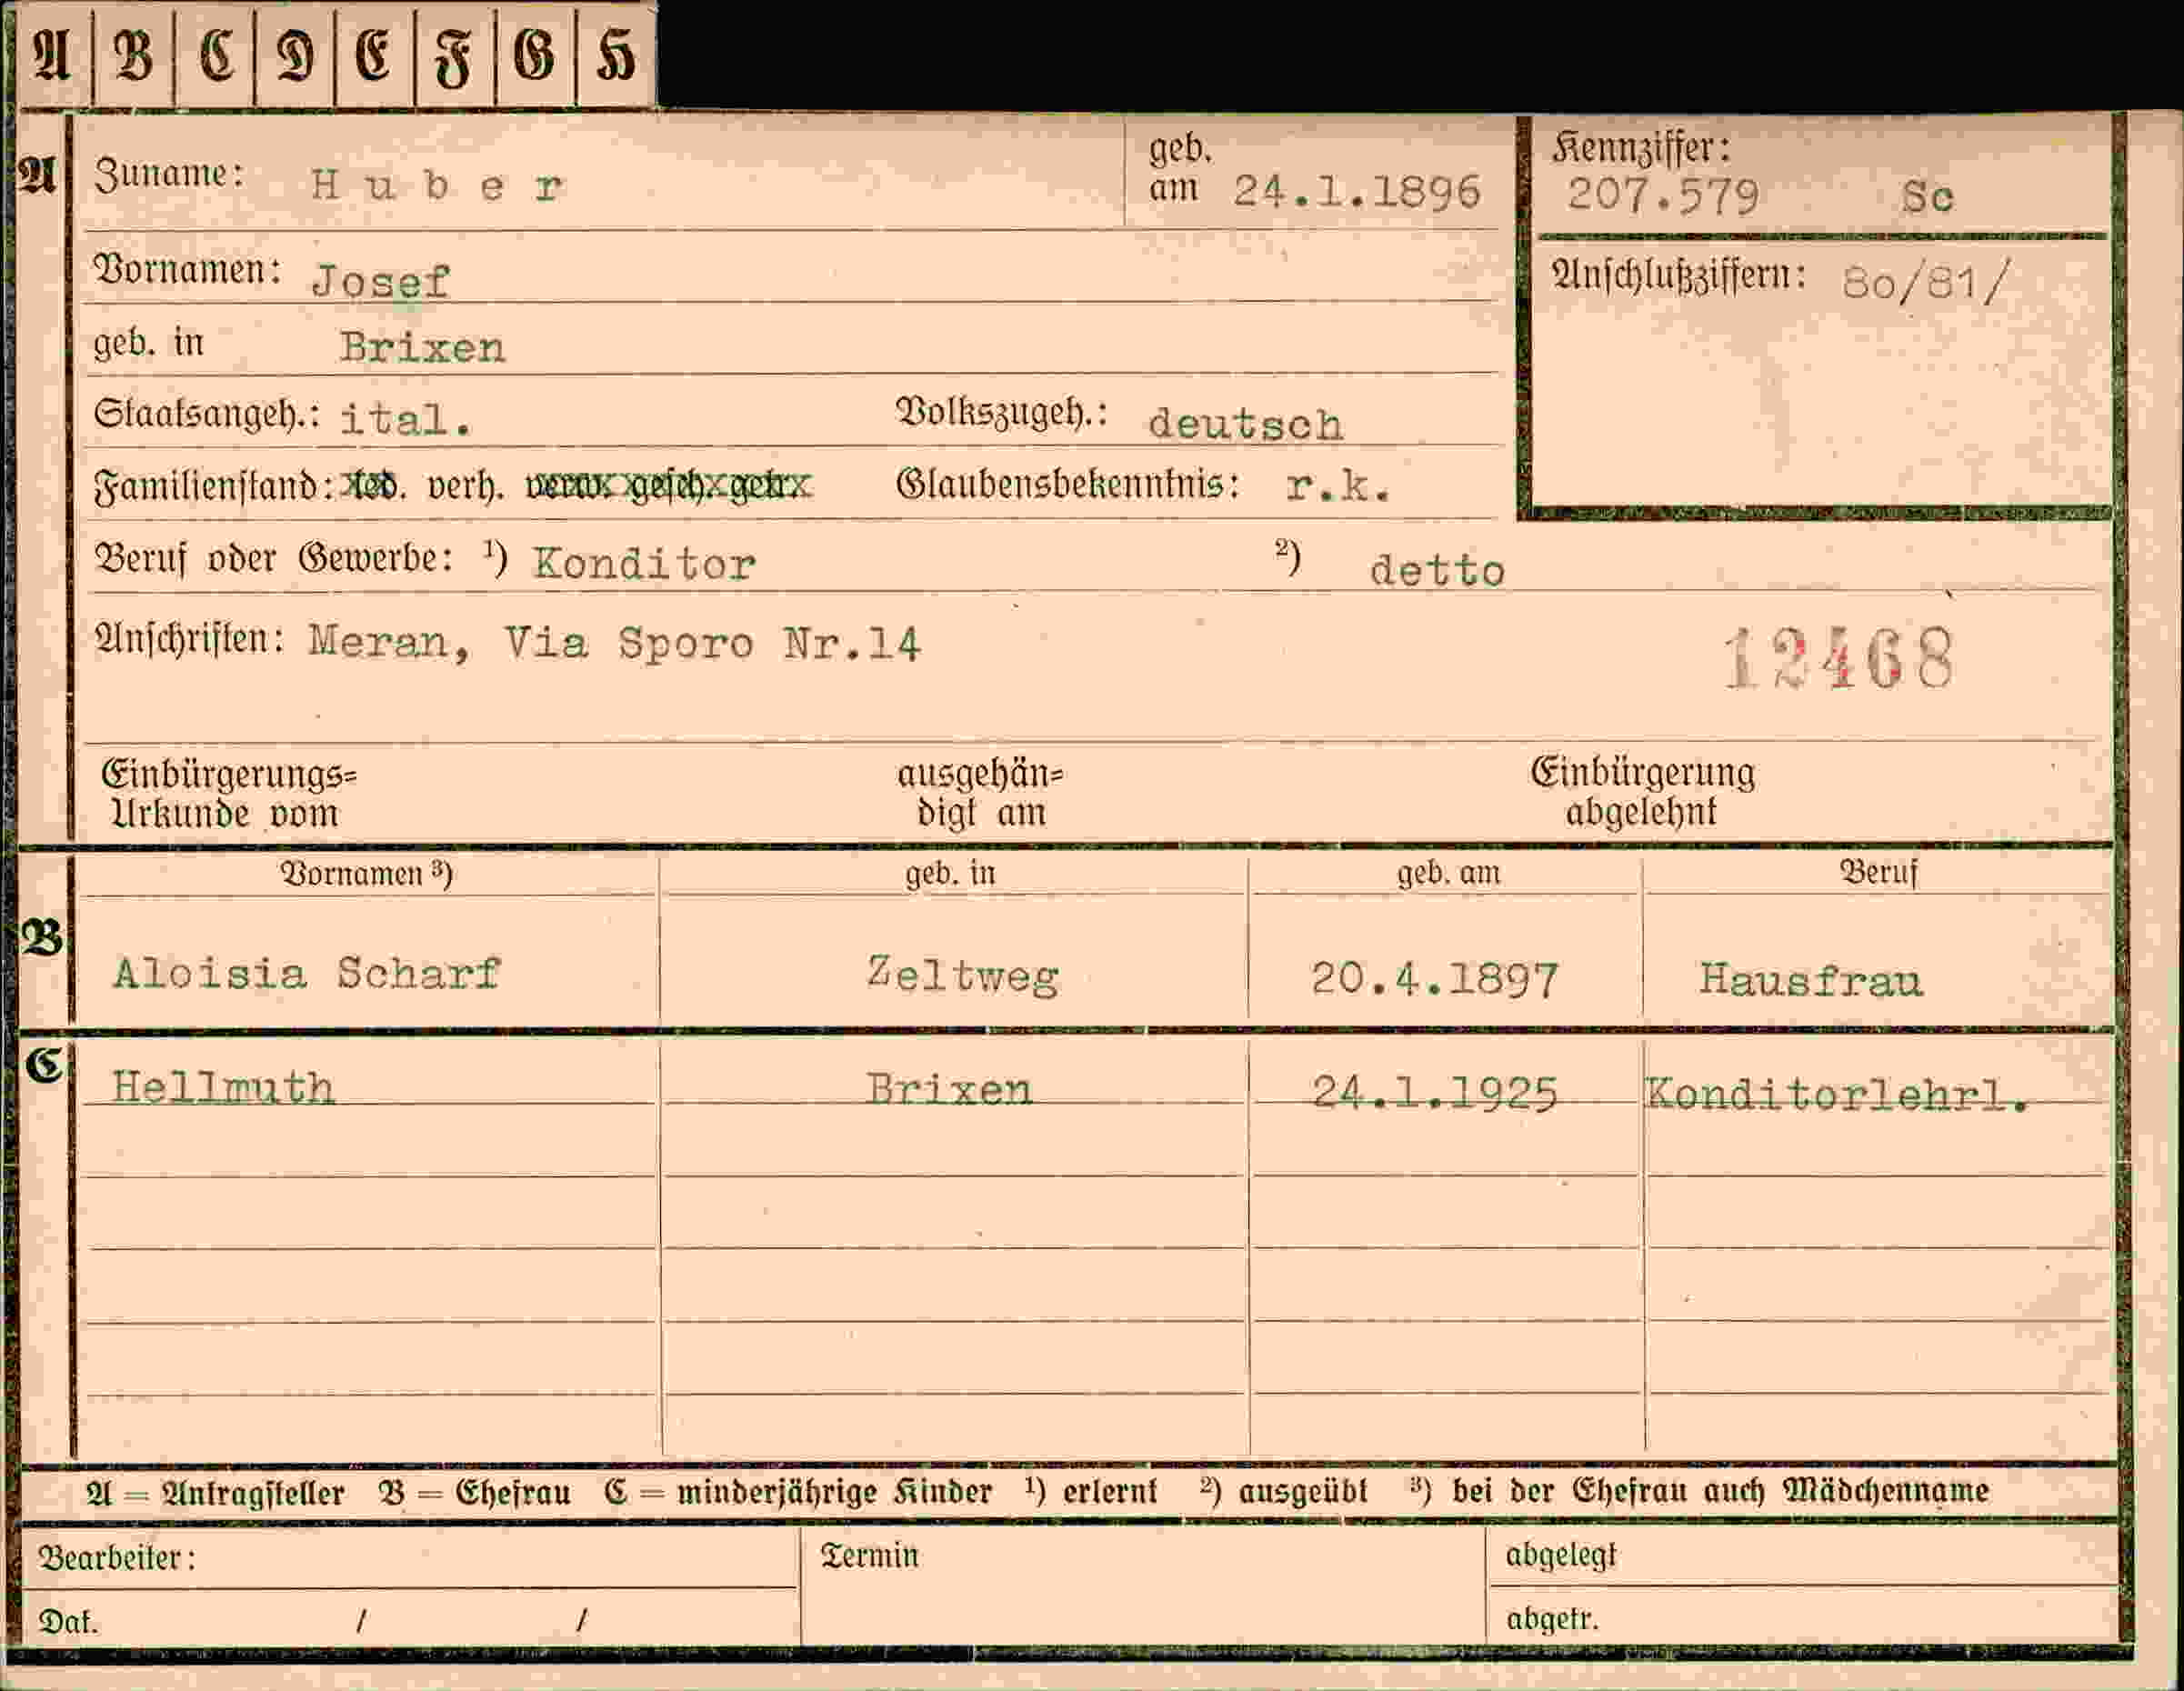Click the wife's birth date 20.4.1897
The height and width of the screenshot is (1691, 2184).
click(1434, 979)
